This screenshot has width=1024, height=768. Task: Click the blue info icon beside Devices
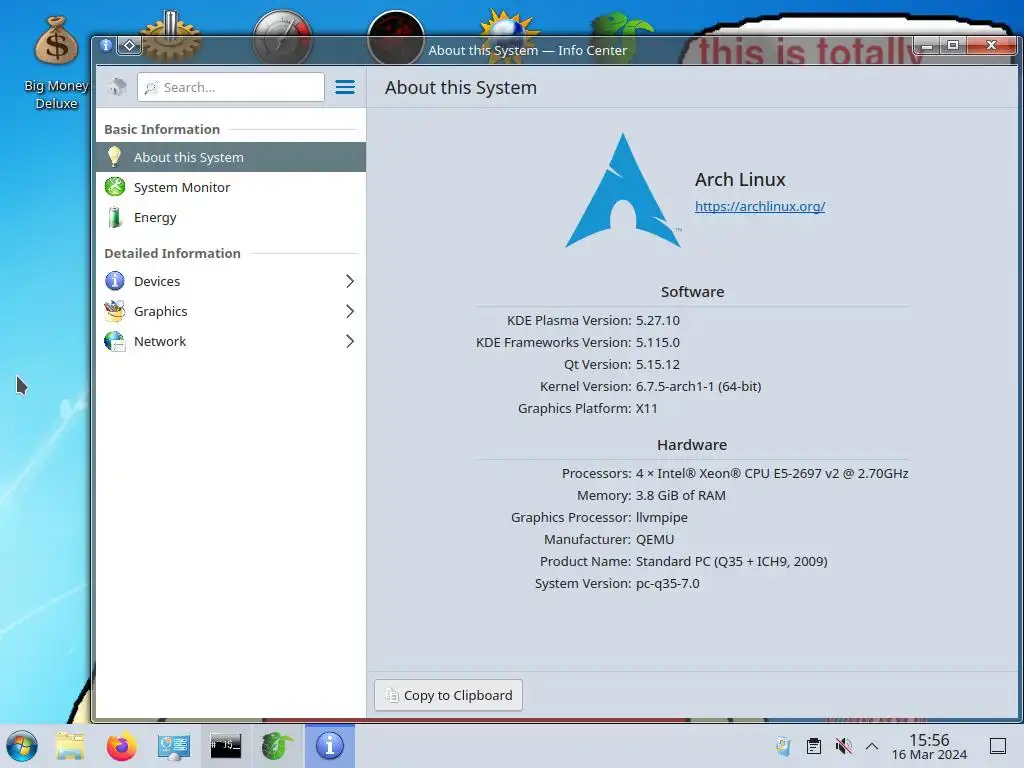(115, 281)
